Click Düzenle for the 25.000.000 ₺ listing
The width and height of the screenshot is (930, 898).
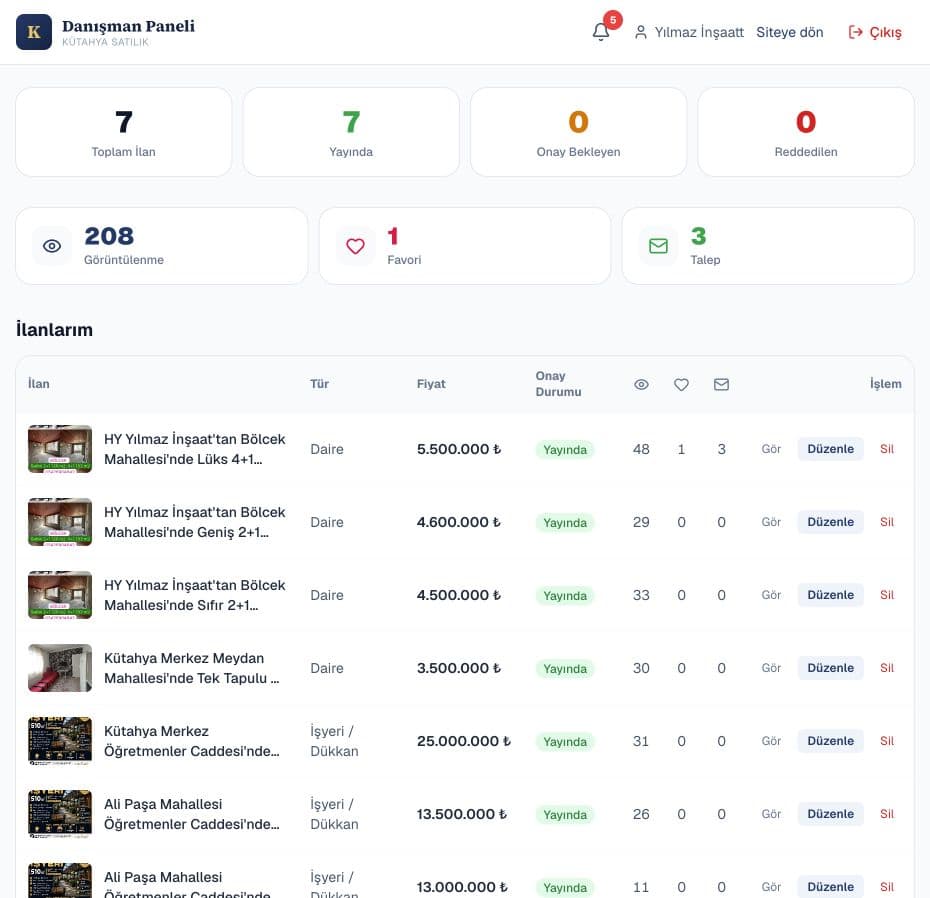[830, 741]
